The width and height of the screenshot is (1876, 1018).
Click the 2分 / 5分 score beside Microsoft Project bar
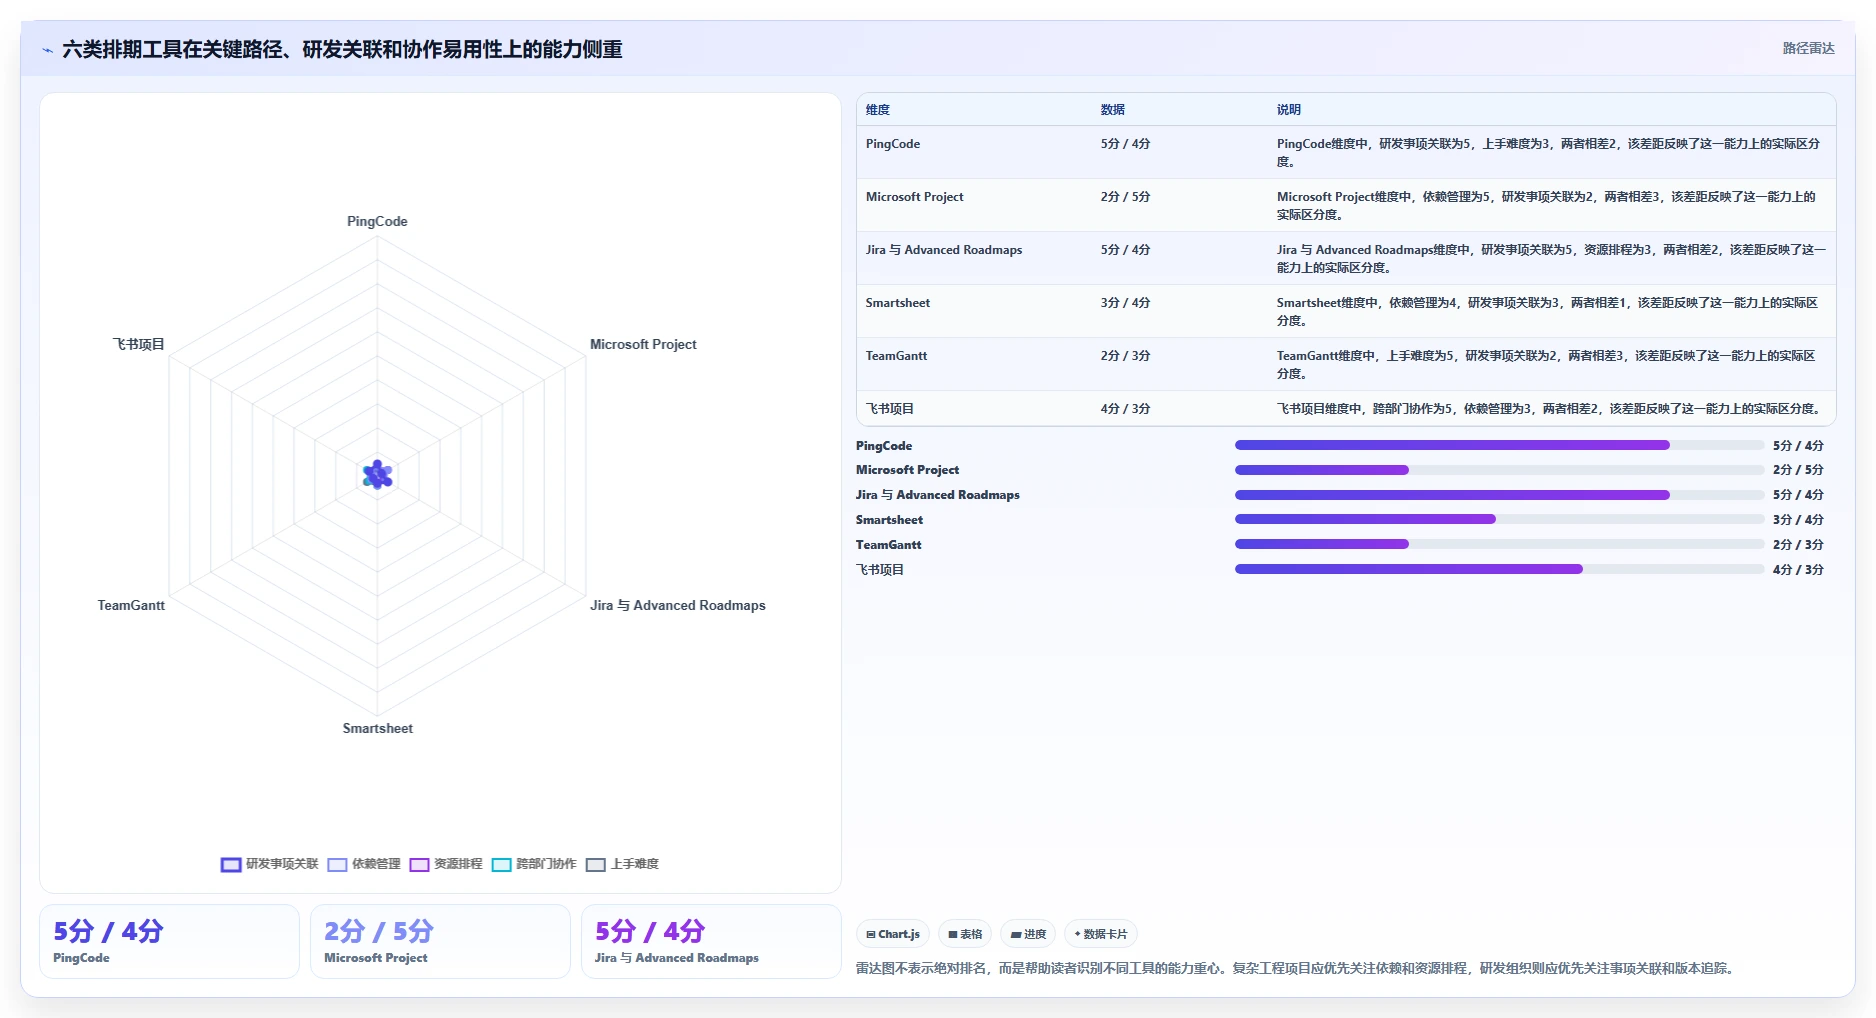pyautogui.click(x=1798, y=470)
